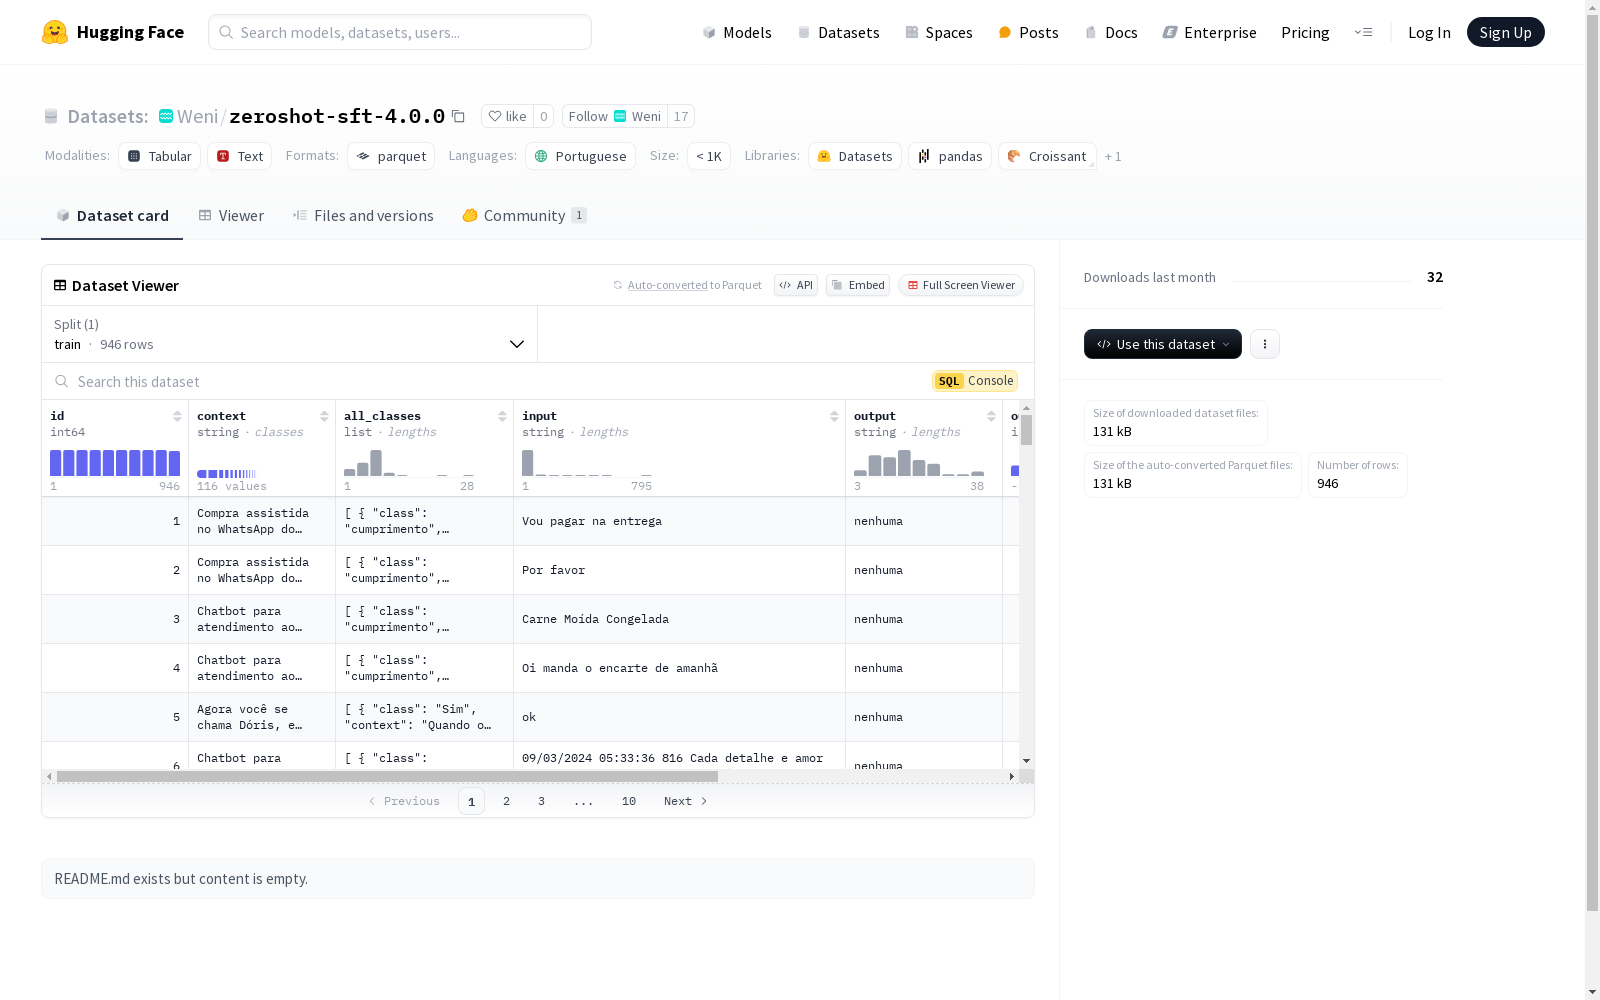
Task: Click the id column histogram
Action: click(x=115, y=463)
